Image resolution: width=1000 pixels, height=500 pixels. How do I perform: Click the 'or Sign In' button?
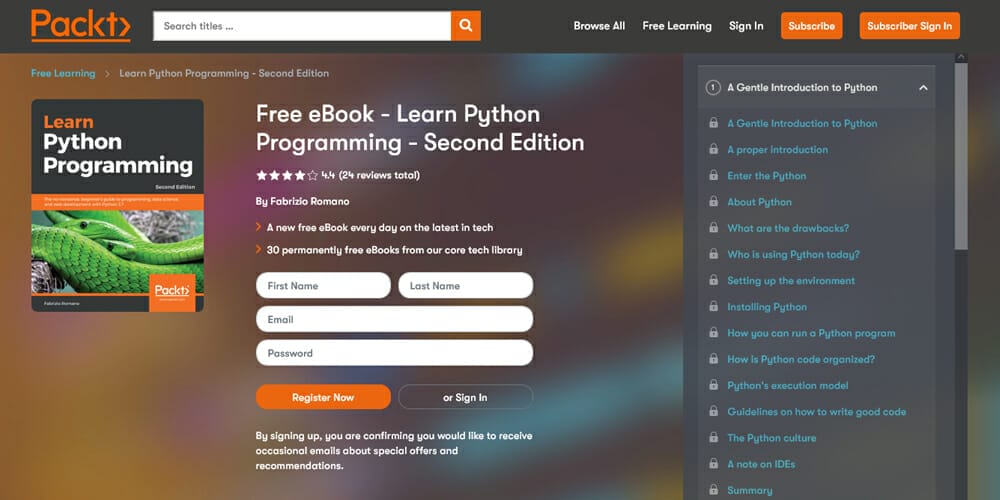pos(466,397)
